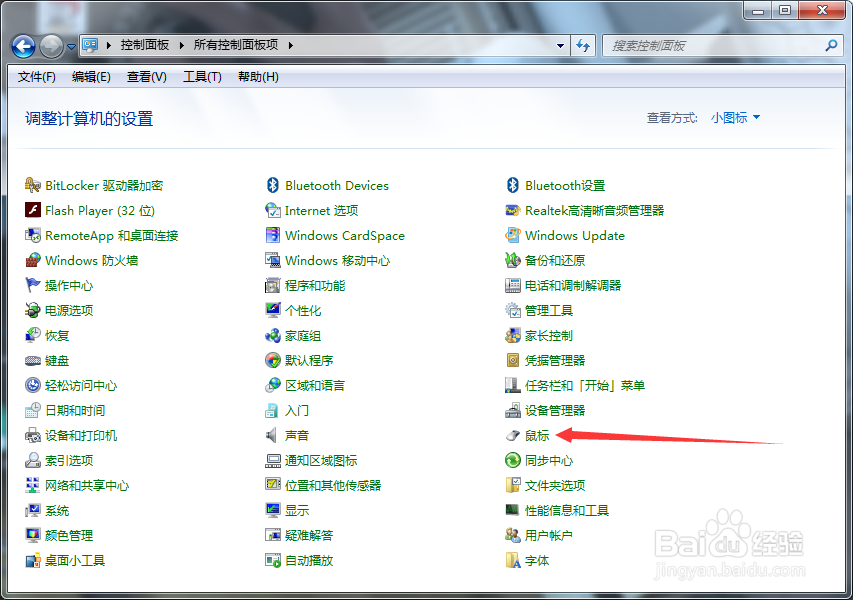853x600 pixels.
Task: Expand the arrow before 控制面板 breadcrumb
Action: point(109,45)
